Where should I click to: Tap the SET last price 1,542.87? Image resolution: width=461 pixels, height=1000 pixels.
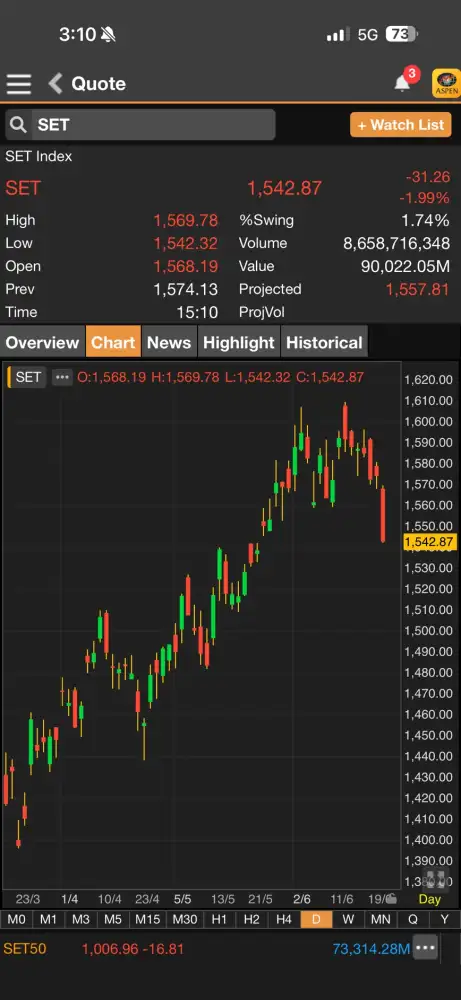tap(284, 188)
